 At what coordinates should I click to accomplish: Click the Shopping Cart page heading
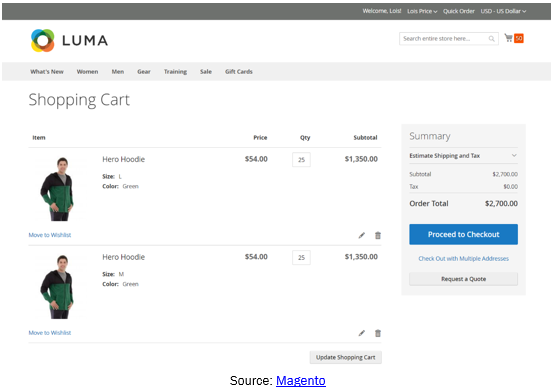point(79,100)
